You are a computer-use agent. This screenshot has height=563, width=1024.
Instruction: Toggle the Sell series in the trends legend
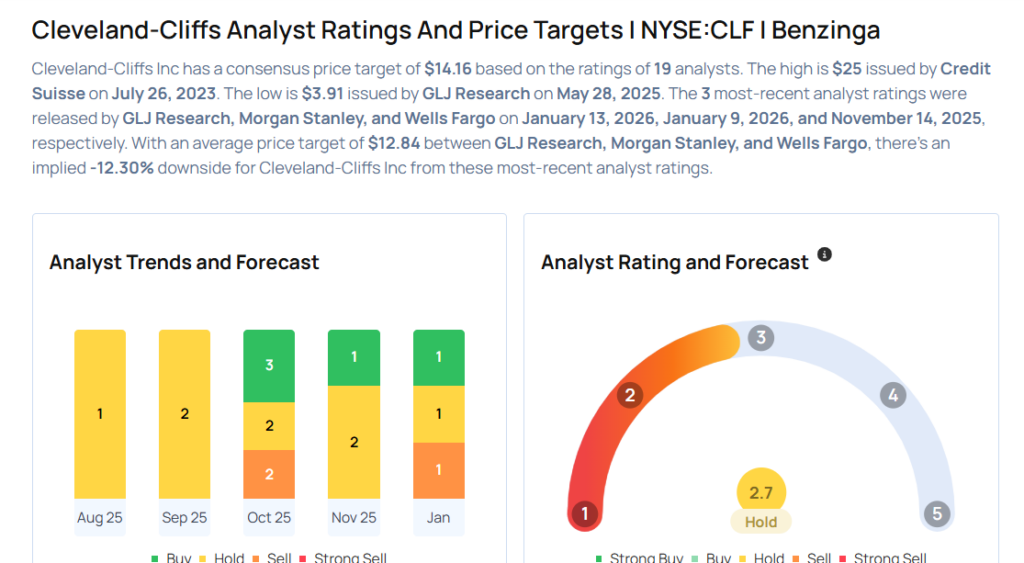(272, 558)
